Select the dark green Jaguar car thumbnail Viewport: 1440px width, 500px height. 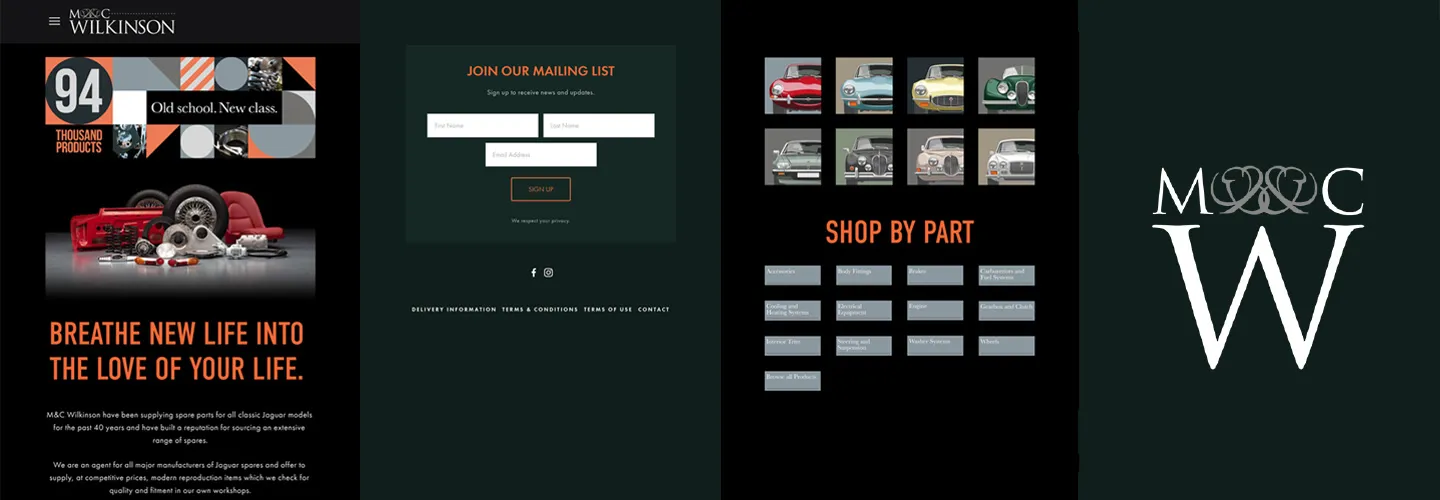pos(1006,85)
